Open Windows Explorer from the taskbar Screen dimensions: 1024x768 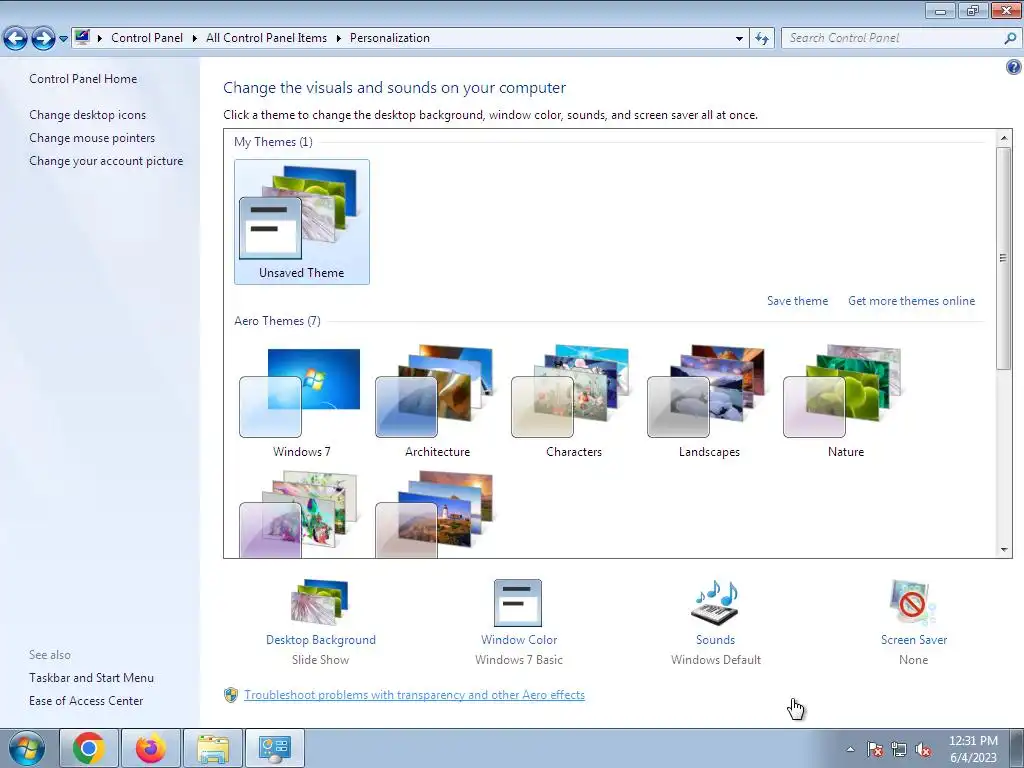pos(212,748)
